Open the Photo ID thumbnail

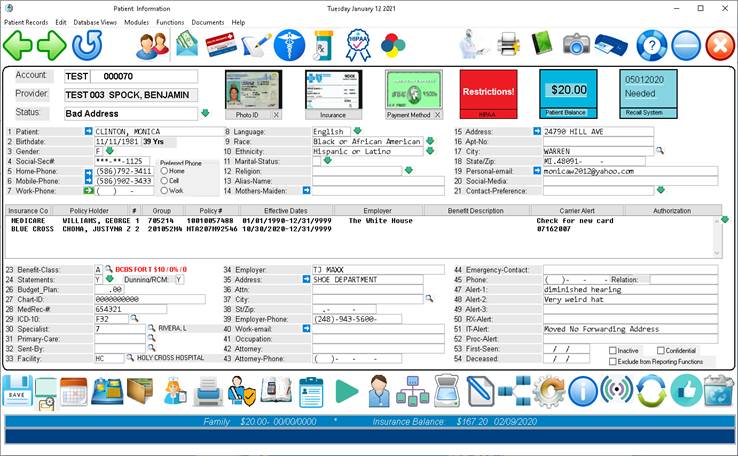click(253, 91)
